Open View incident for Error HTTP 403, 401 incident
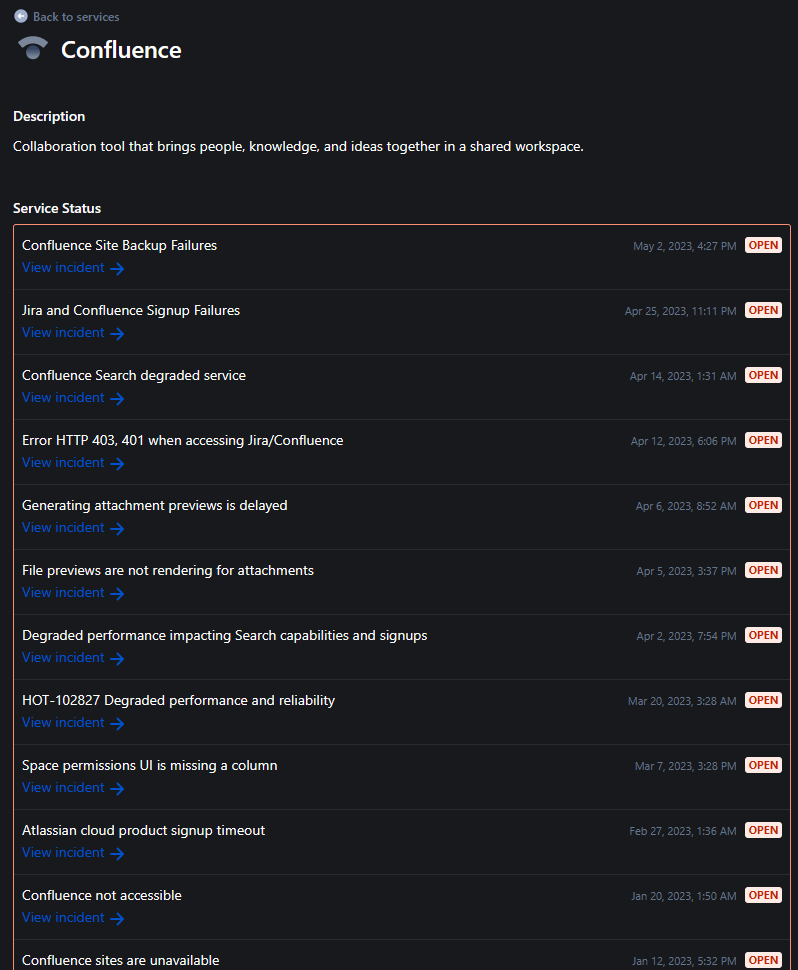The image size is (798, 970). tap(62, 462)
